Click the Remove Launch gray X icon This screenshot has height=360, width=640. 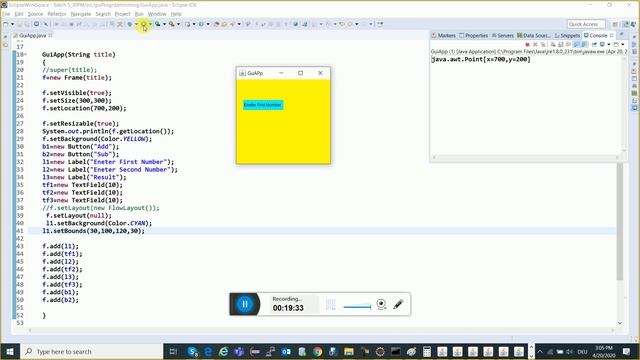click(535, 44)
